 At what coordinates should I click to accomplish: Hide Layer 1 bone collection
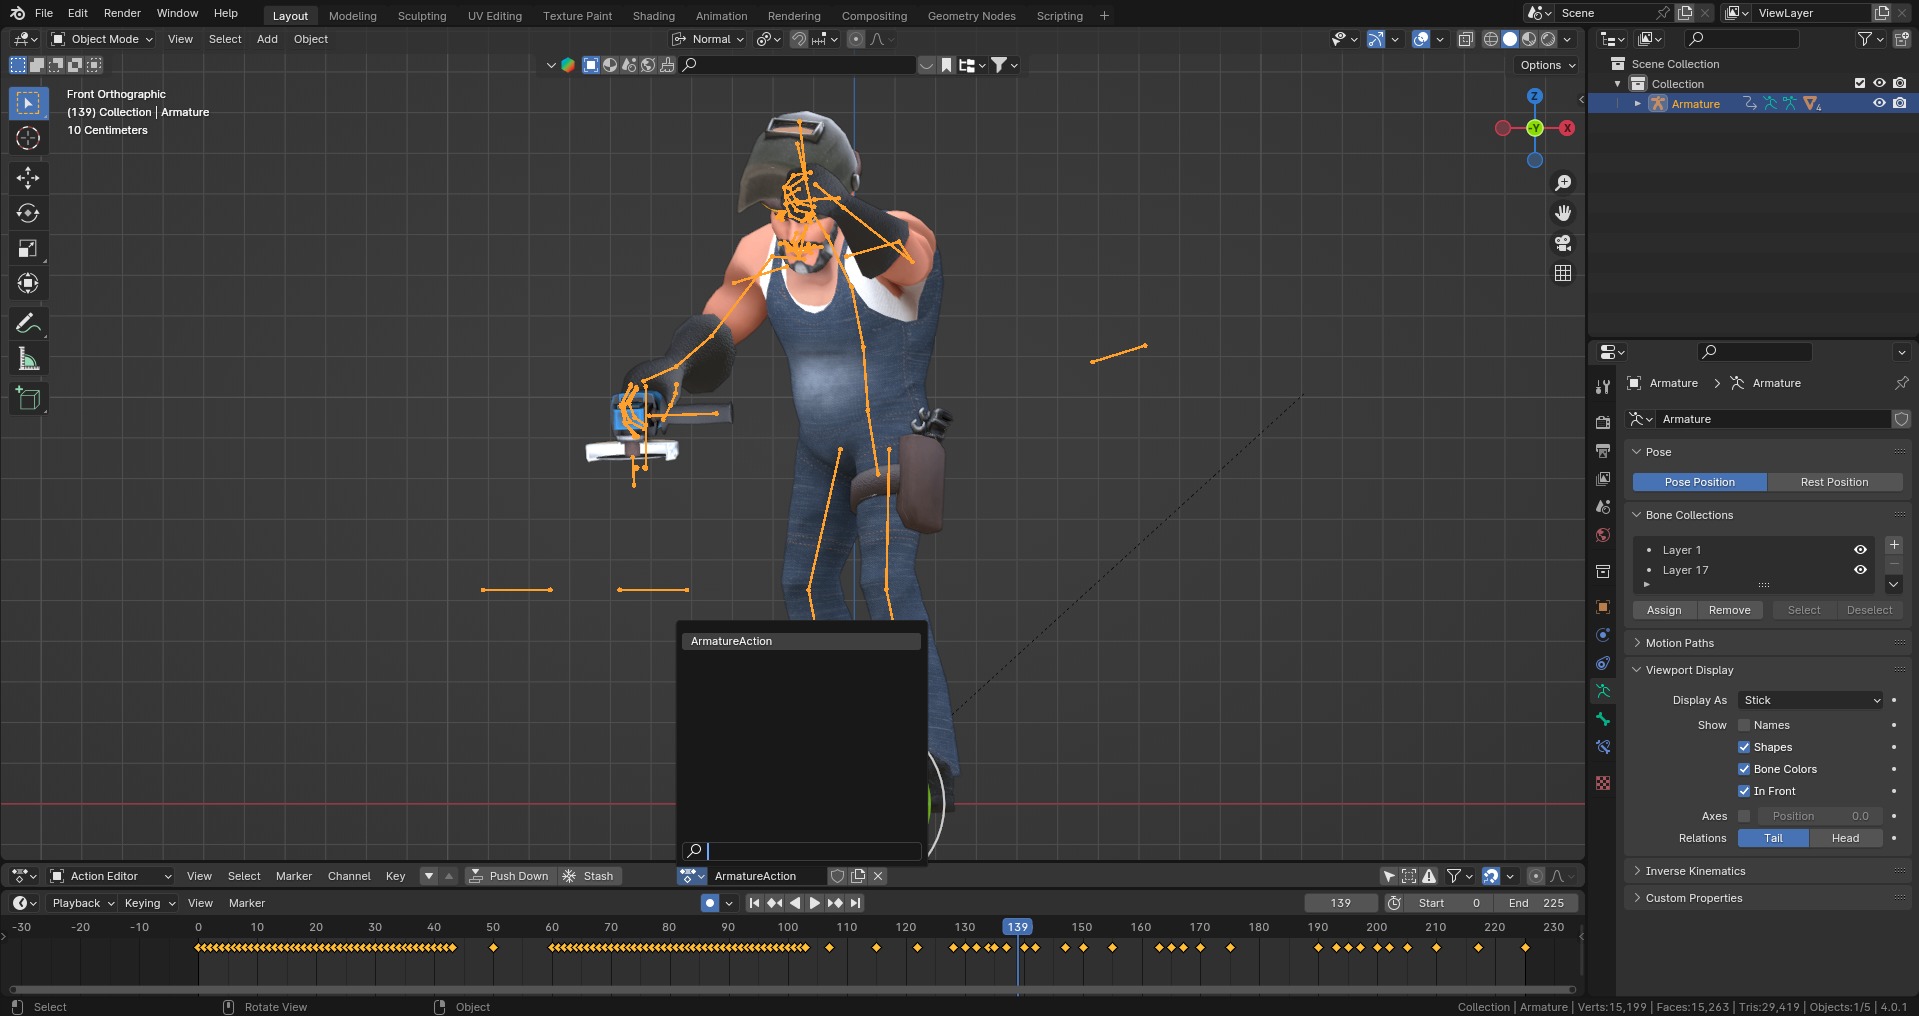(x=1860, y=550)
